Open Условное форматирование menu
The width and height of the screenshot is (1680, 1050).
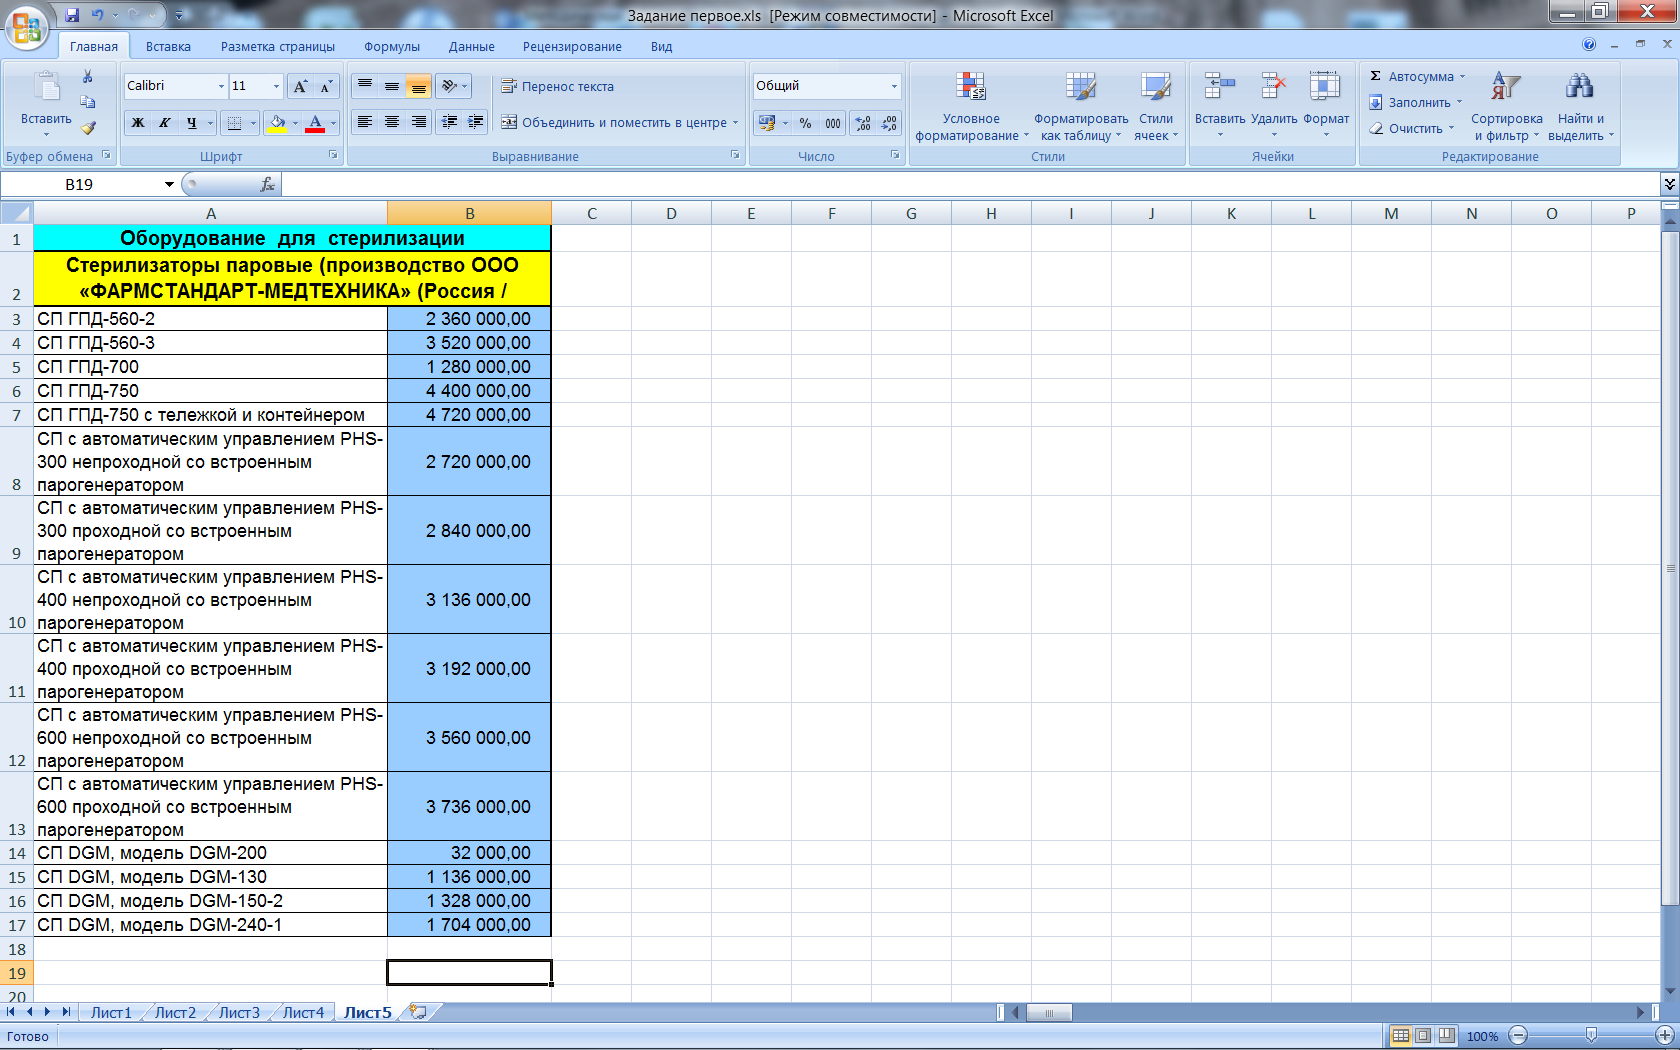[x=971, y=106]
